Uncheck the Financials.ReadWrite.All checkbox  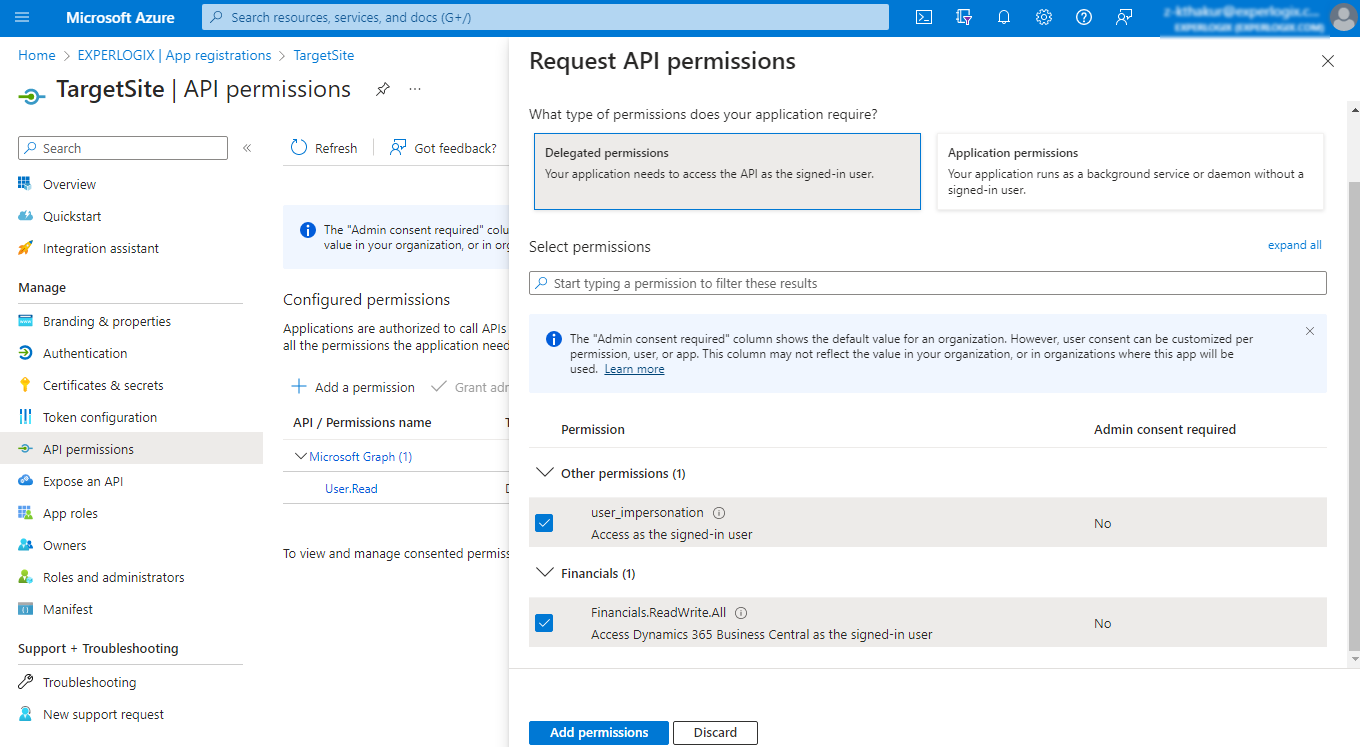click(x=544, y=623)
